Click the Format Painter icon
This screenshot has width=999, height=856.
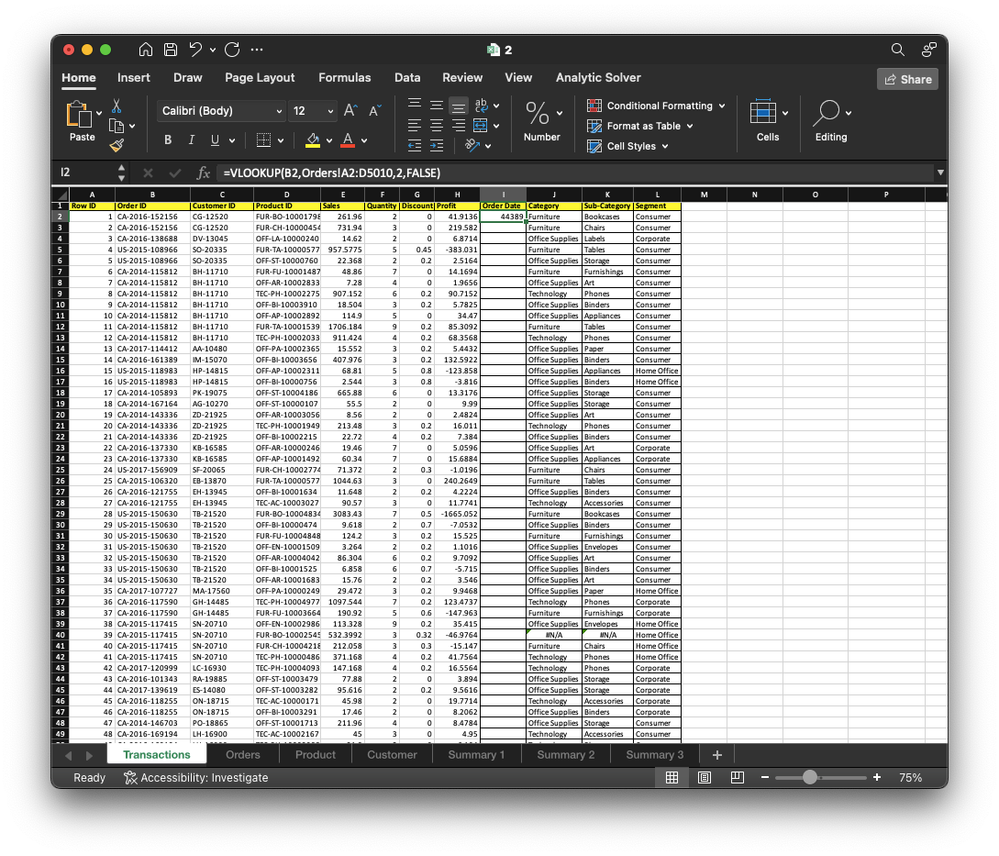(116, 143)
